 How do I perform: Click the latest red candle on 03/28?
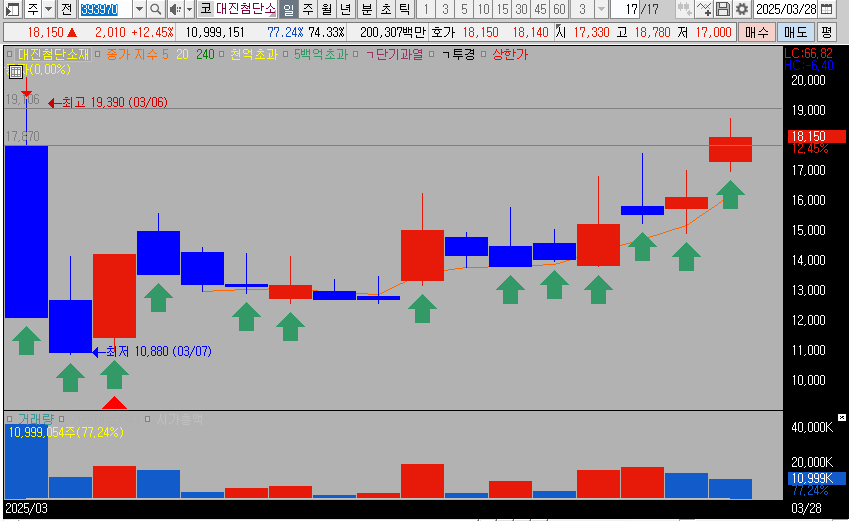click(730, 149)
